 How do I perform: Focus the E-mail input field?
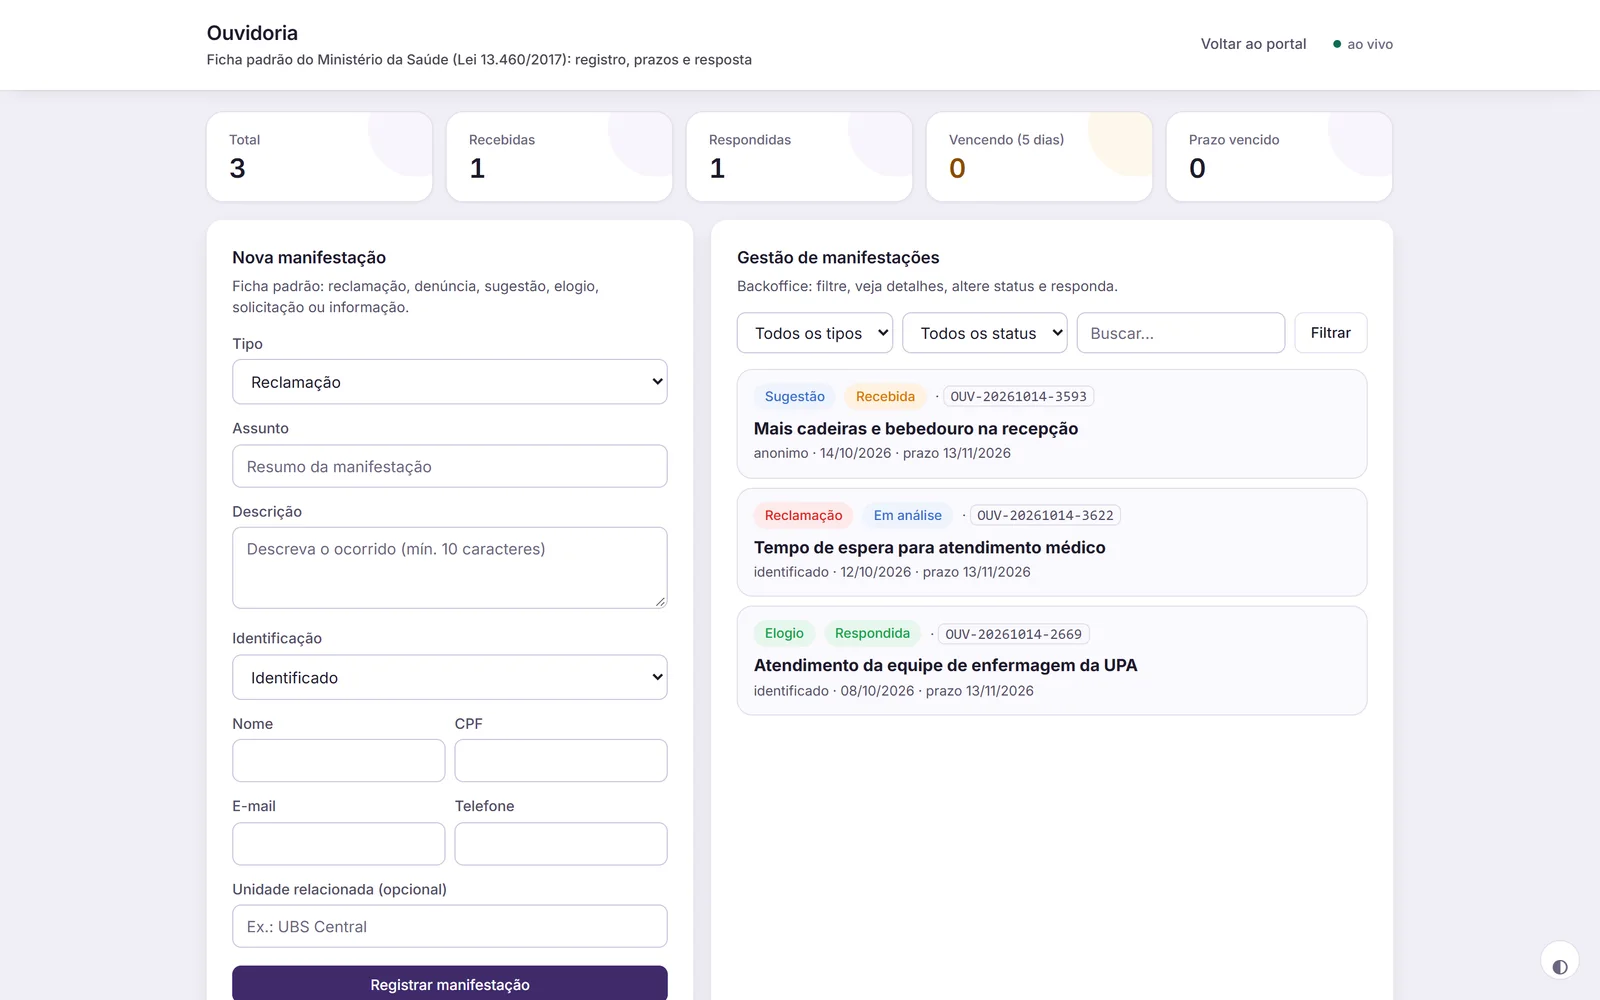click(338, 843)
